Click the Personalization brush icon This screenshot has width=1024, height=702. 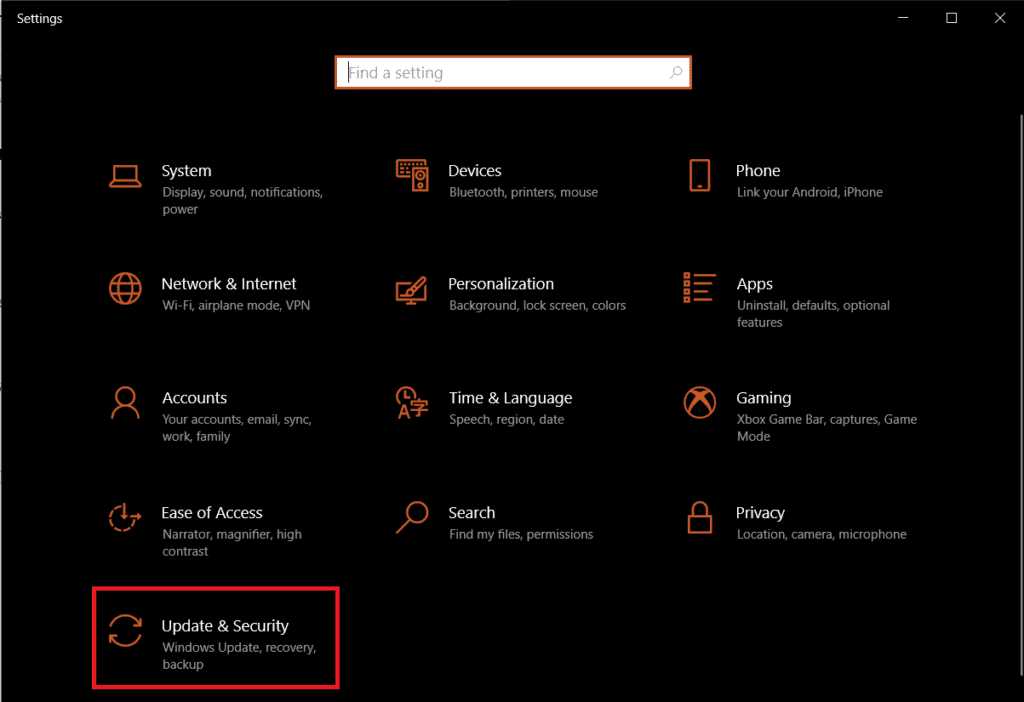click(412, 289)
